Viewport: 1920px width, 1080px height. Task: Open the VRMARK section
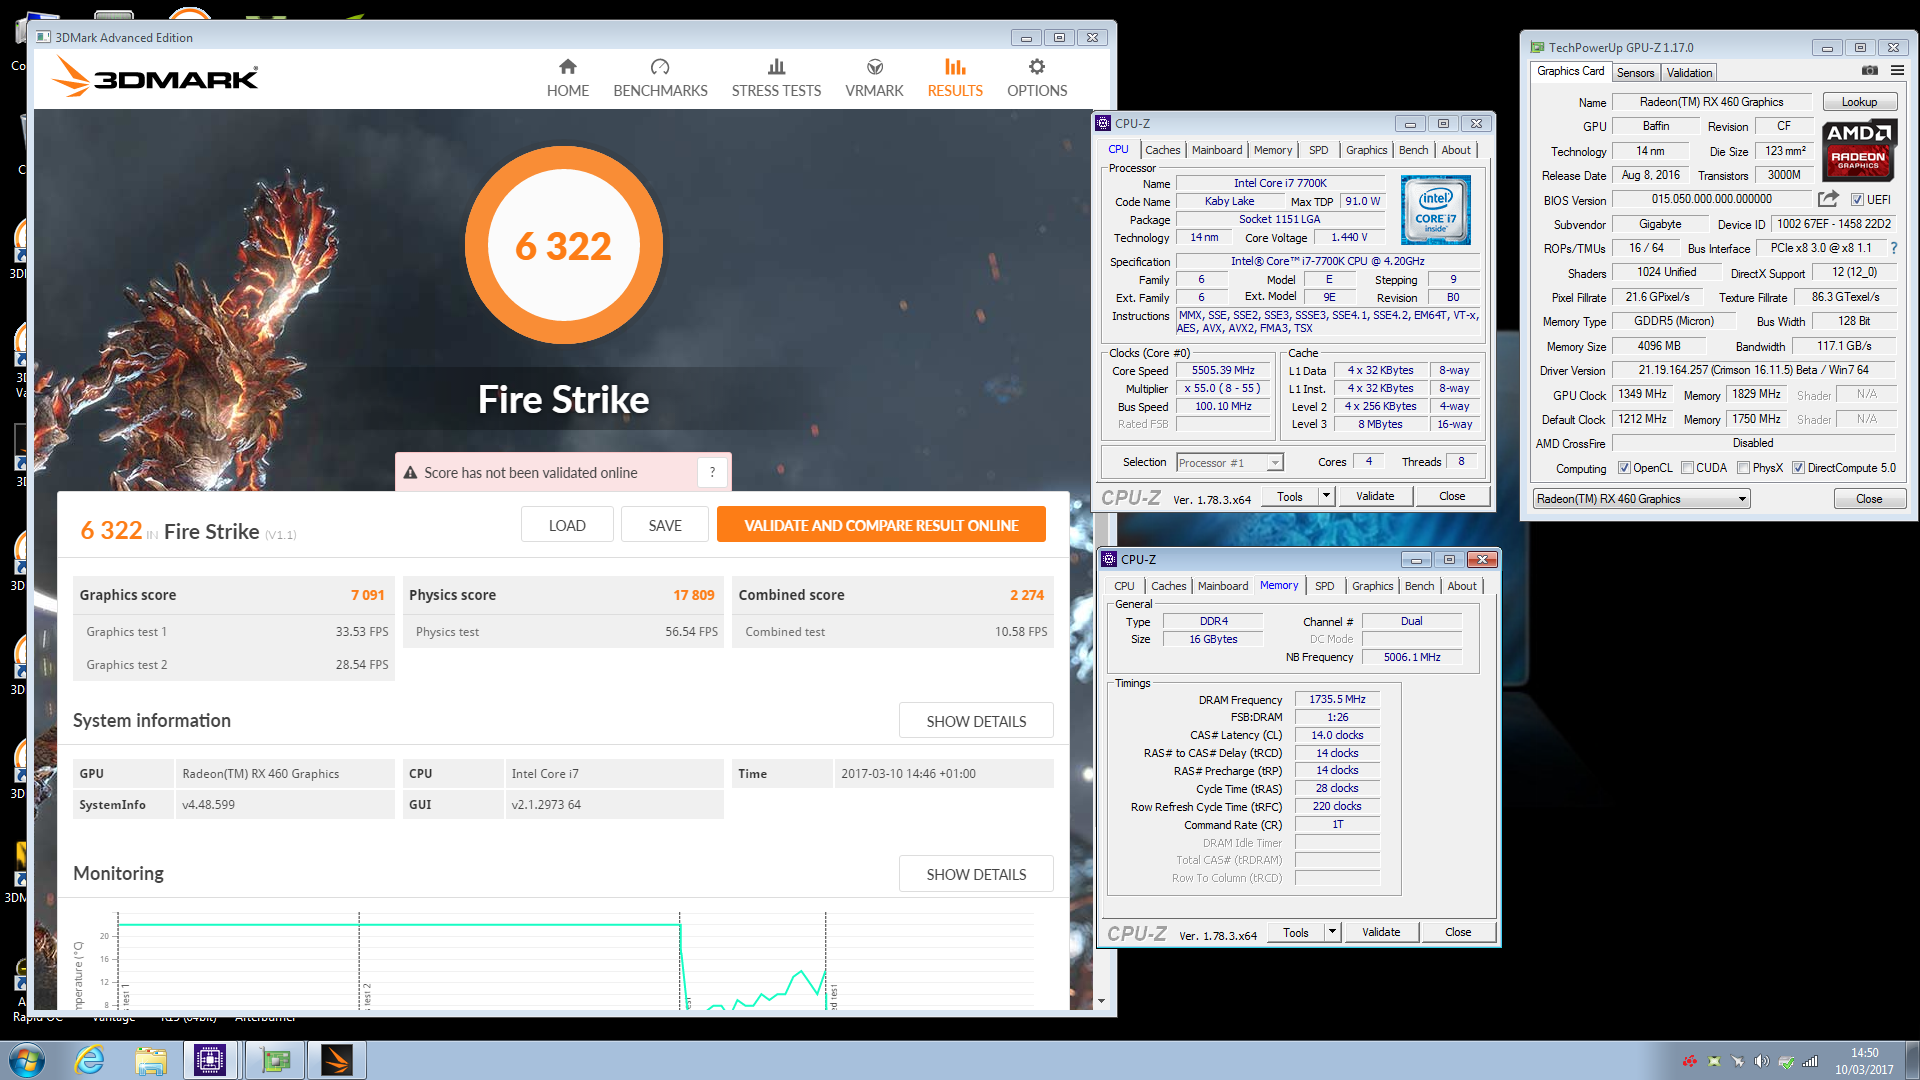tap(874, 78)
